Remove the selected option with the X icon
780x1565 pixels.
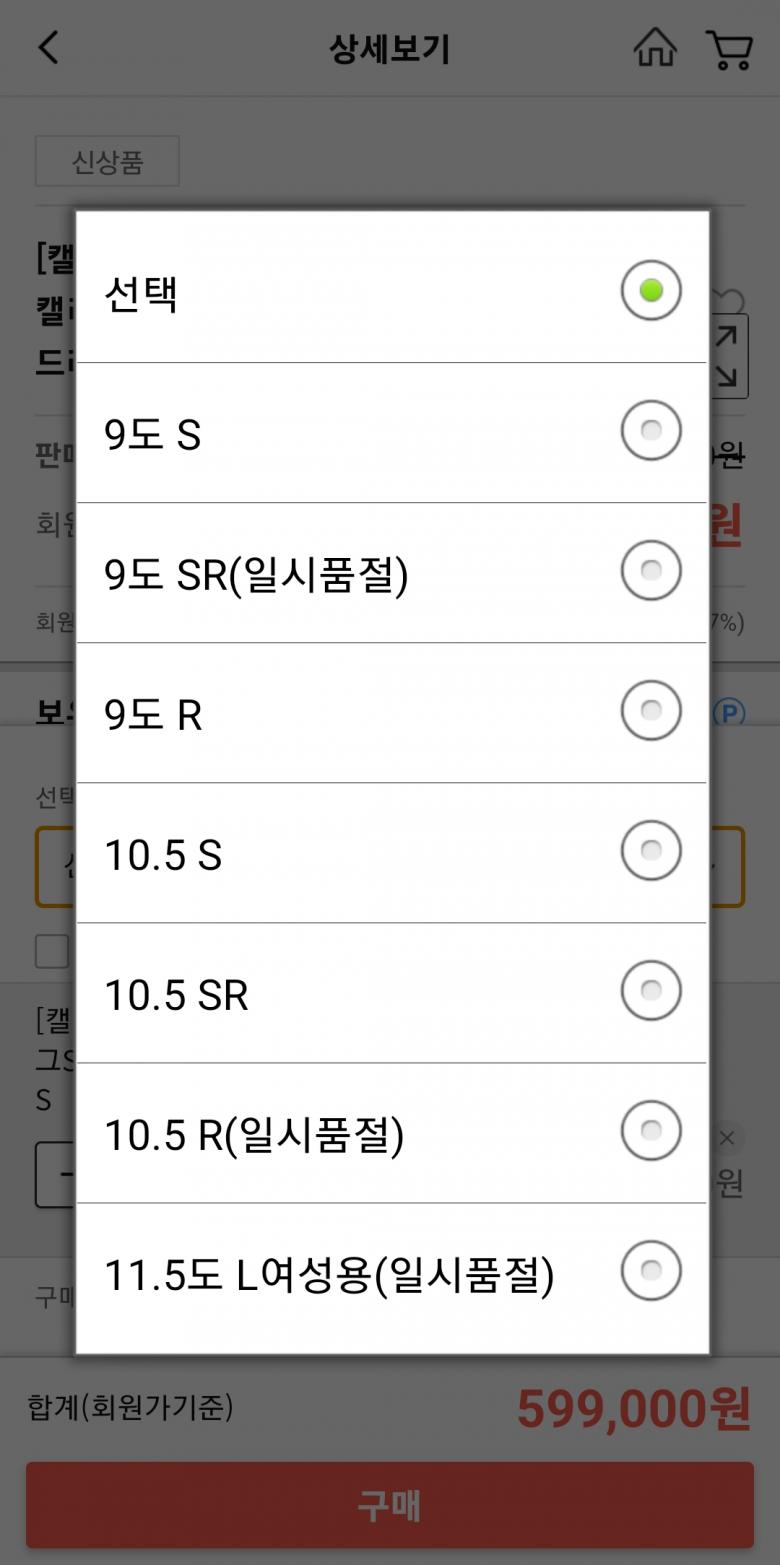pyautogui.click(x=727, y=1138)
